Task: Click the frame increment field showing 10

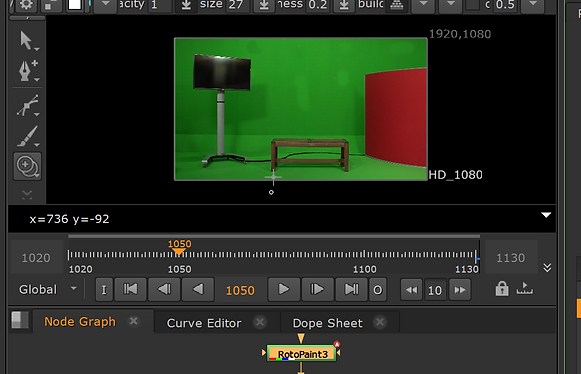Action: (x=435, y=290)
